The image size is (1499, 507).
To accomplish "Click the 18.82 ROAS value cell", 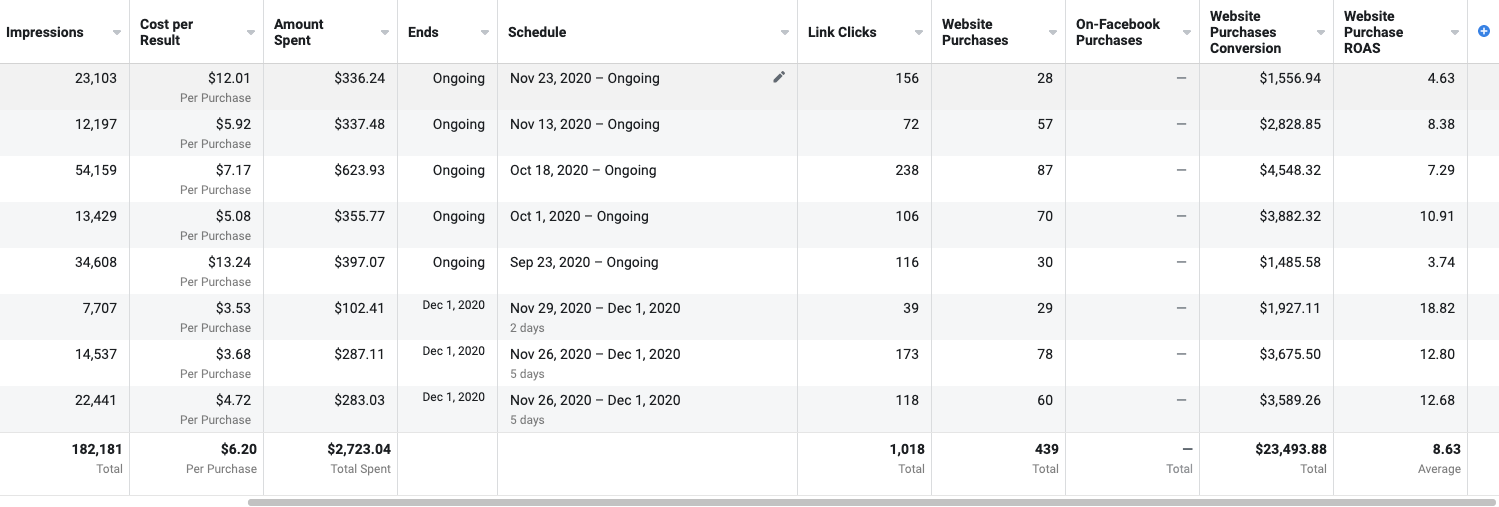I will pyautogui.click(x=1436, y=308).
